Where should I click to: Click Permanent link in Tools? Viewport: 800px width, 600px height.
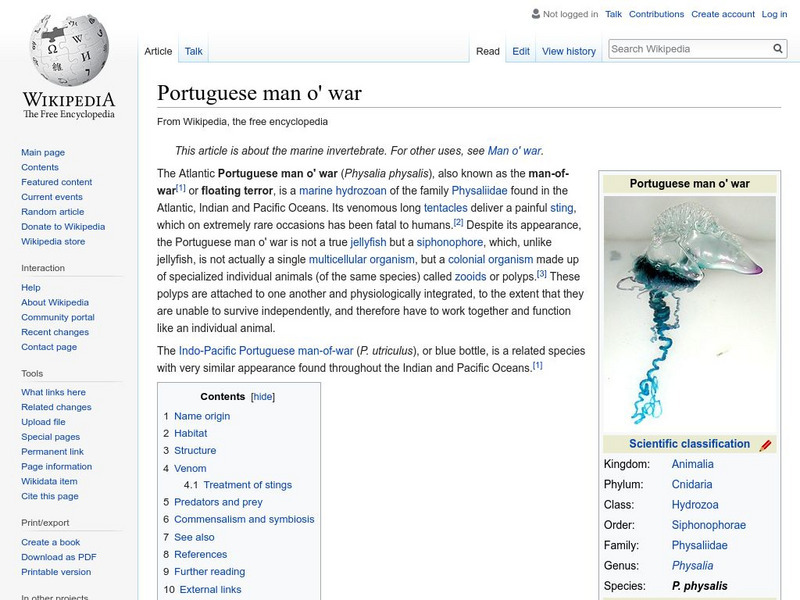click(52, 451)
